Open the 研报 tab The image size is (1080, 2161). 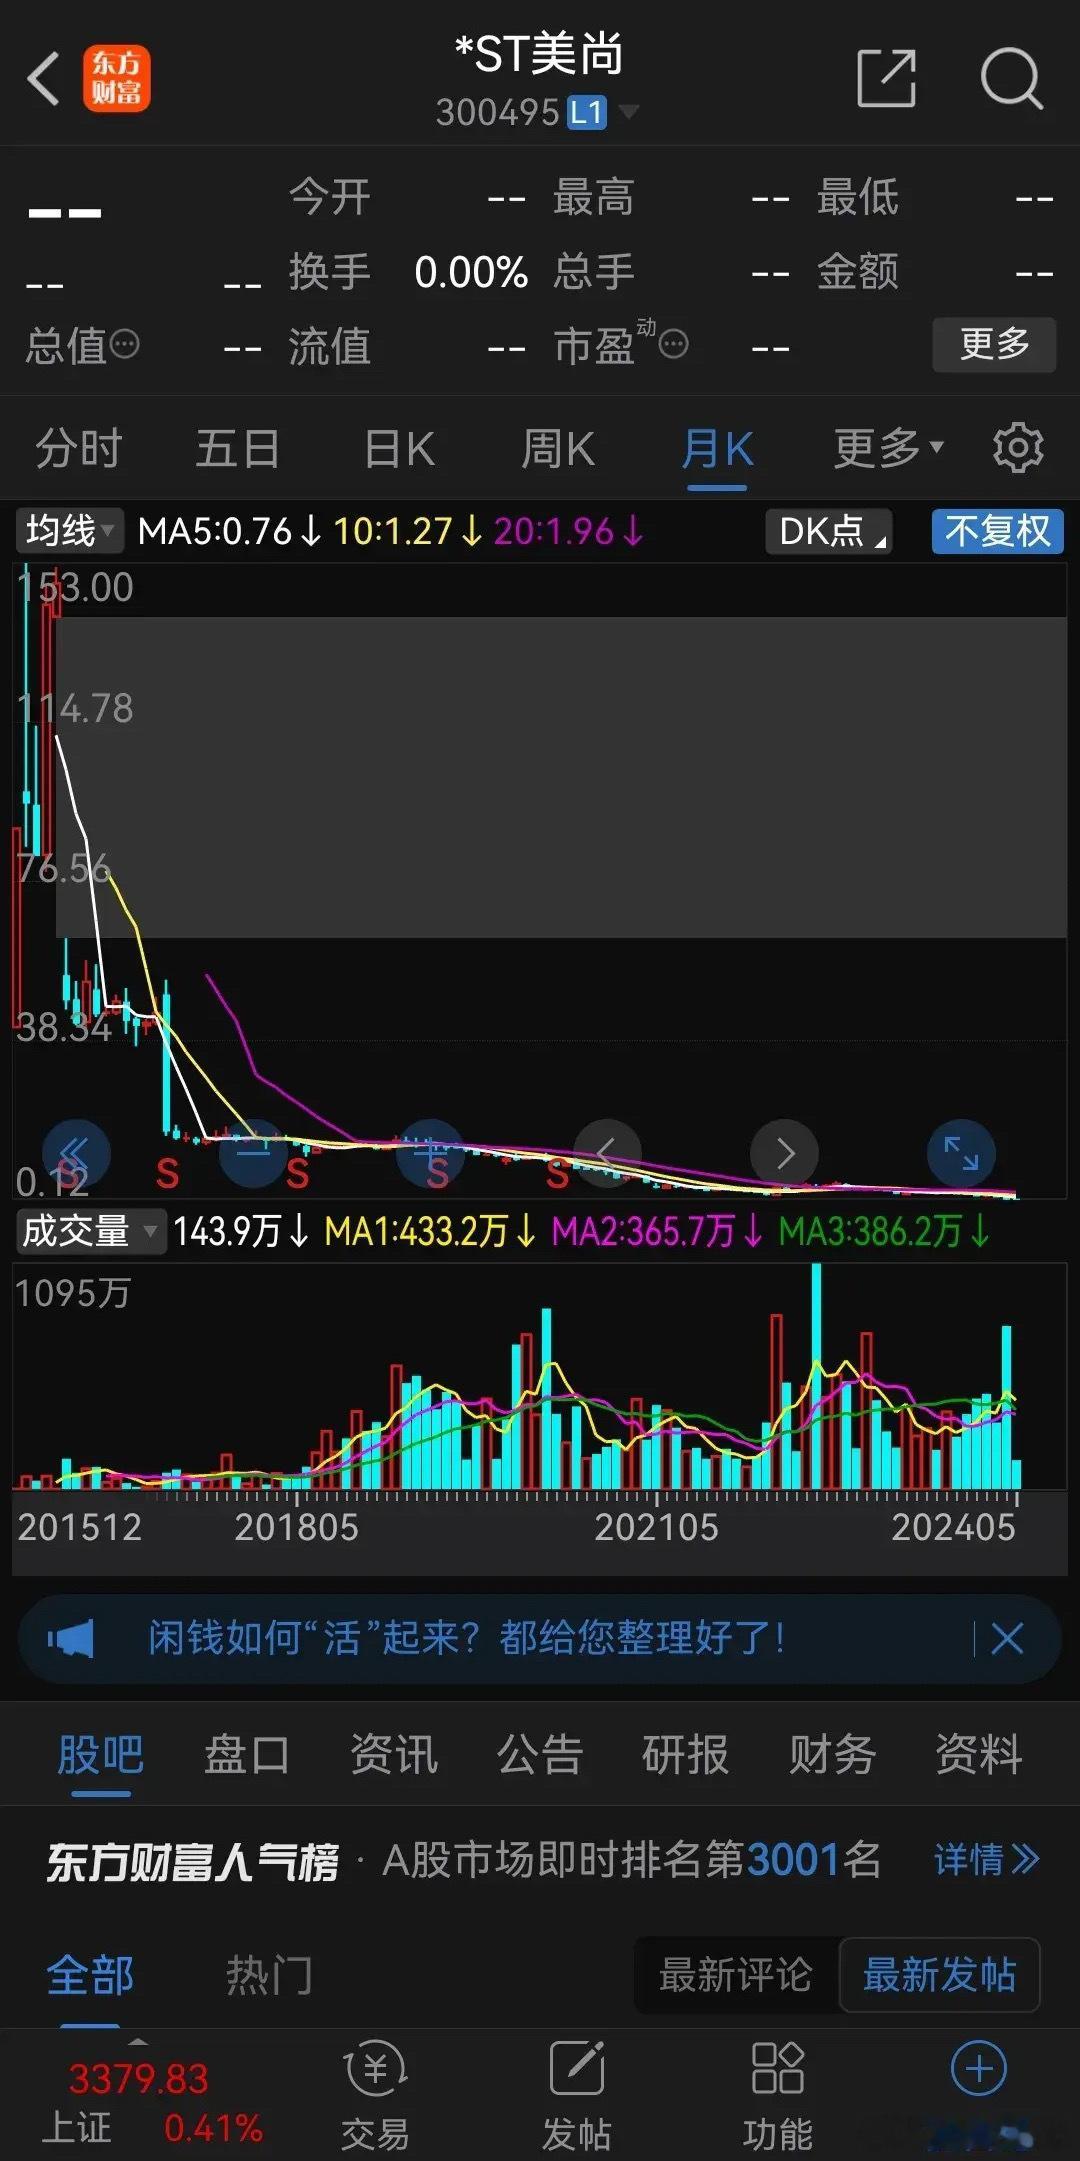(x=686, y=1755)
